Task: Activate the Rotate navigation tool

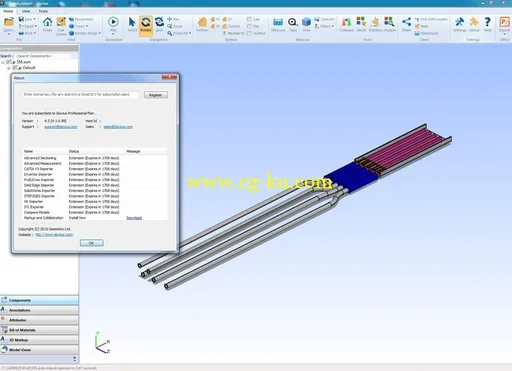Action: click(x=146, y=25)
